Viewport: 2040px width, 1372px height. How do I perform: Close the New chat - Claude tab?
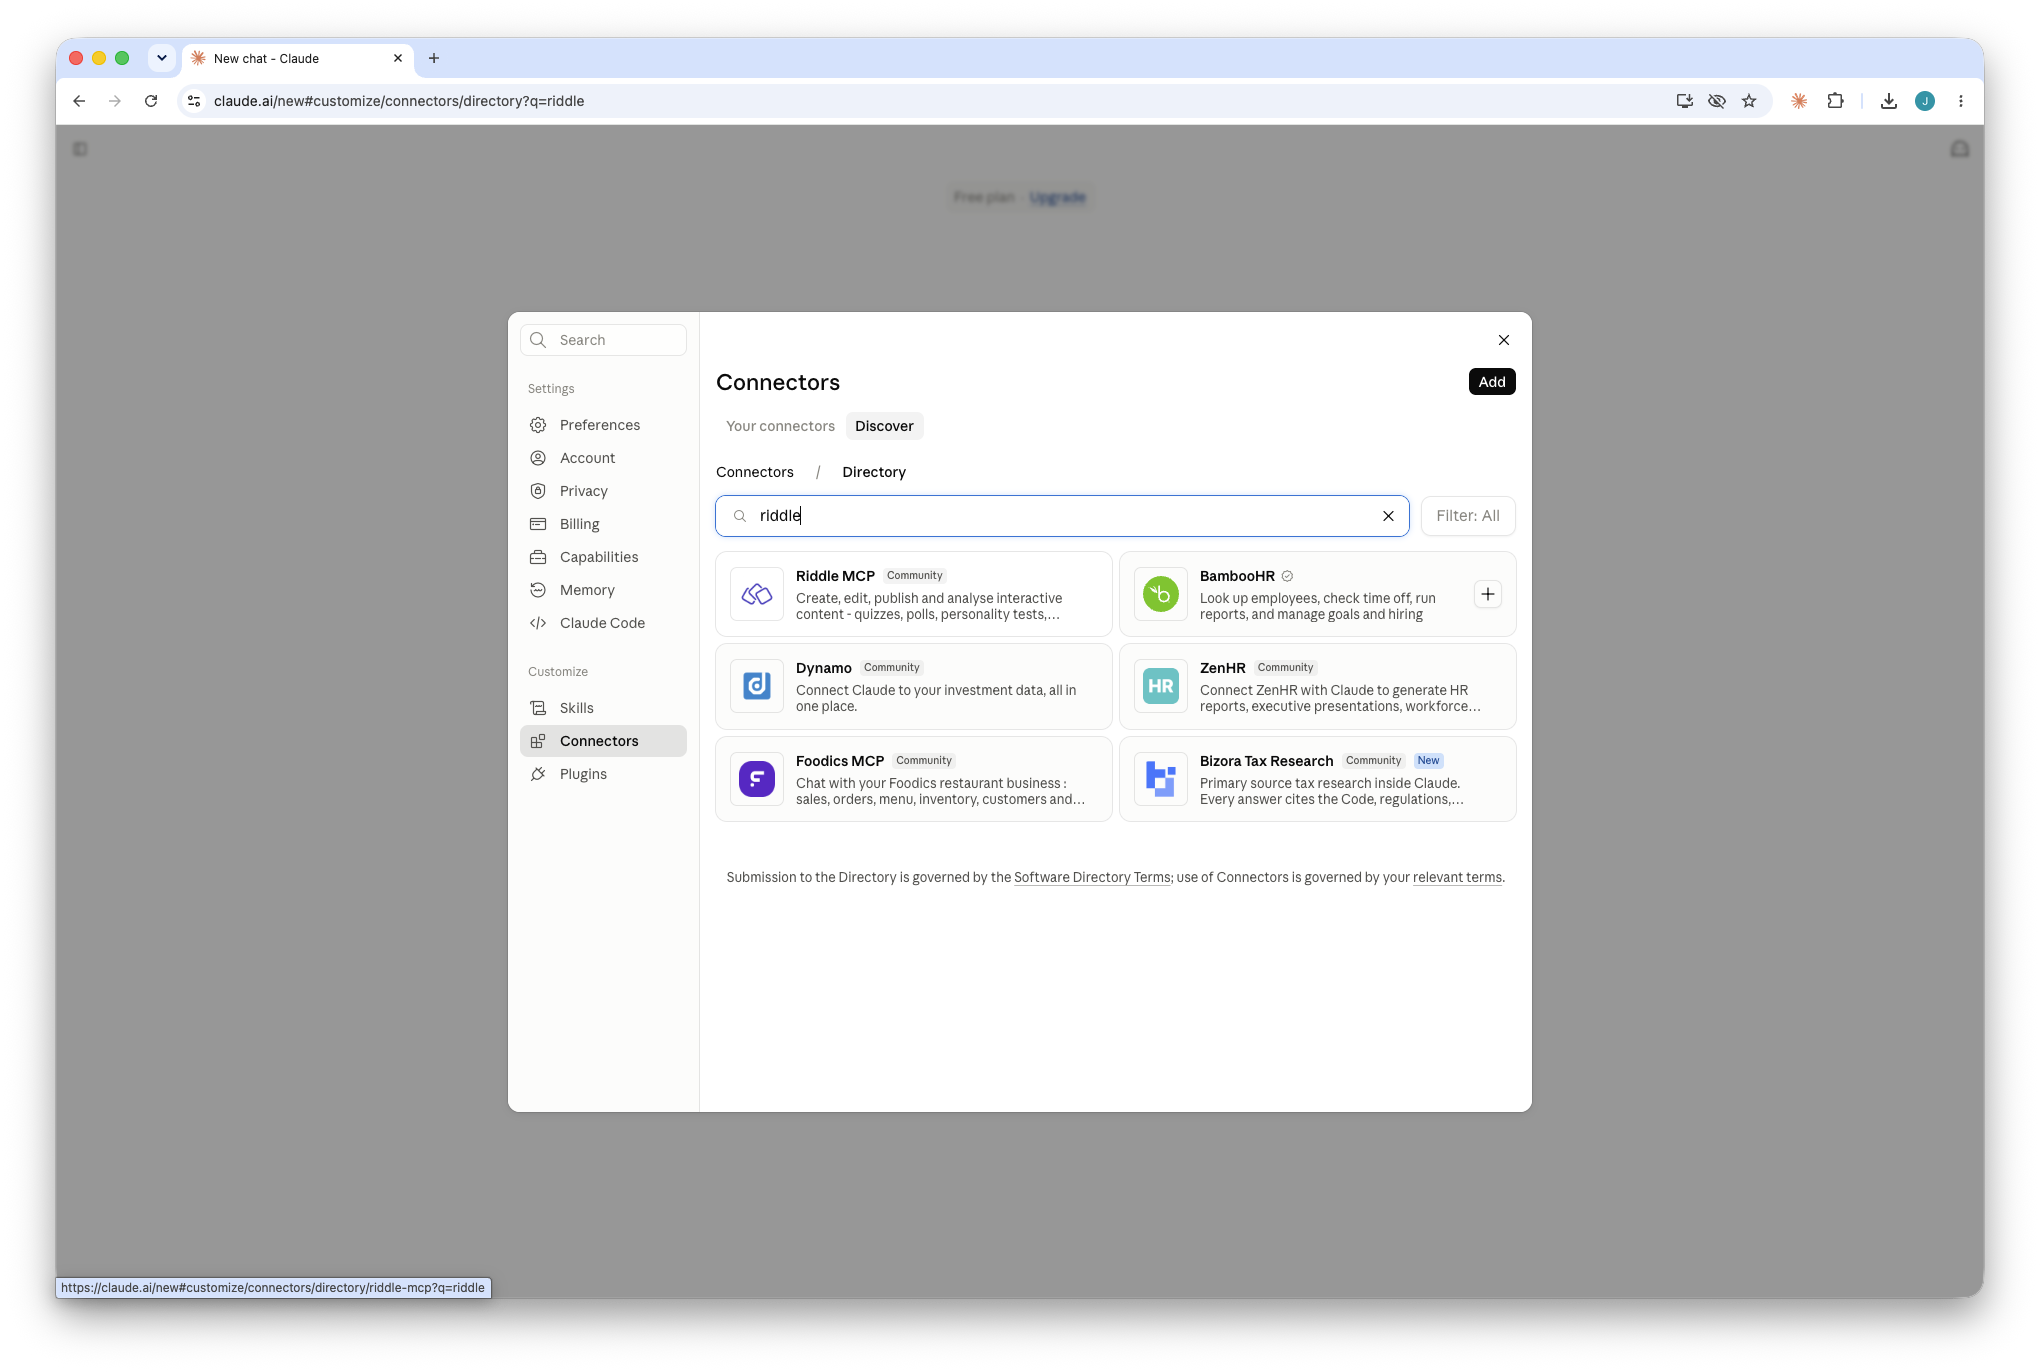[398, 58]
